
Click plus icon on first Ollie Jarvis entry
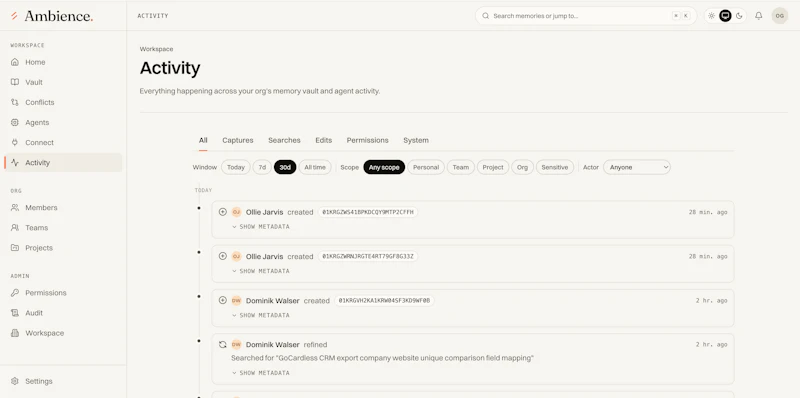pyautogui.click(x=222, y=212)
